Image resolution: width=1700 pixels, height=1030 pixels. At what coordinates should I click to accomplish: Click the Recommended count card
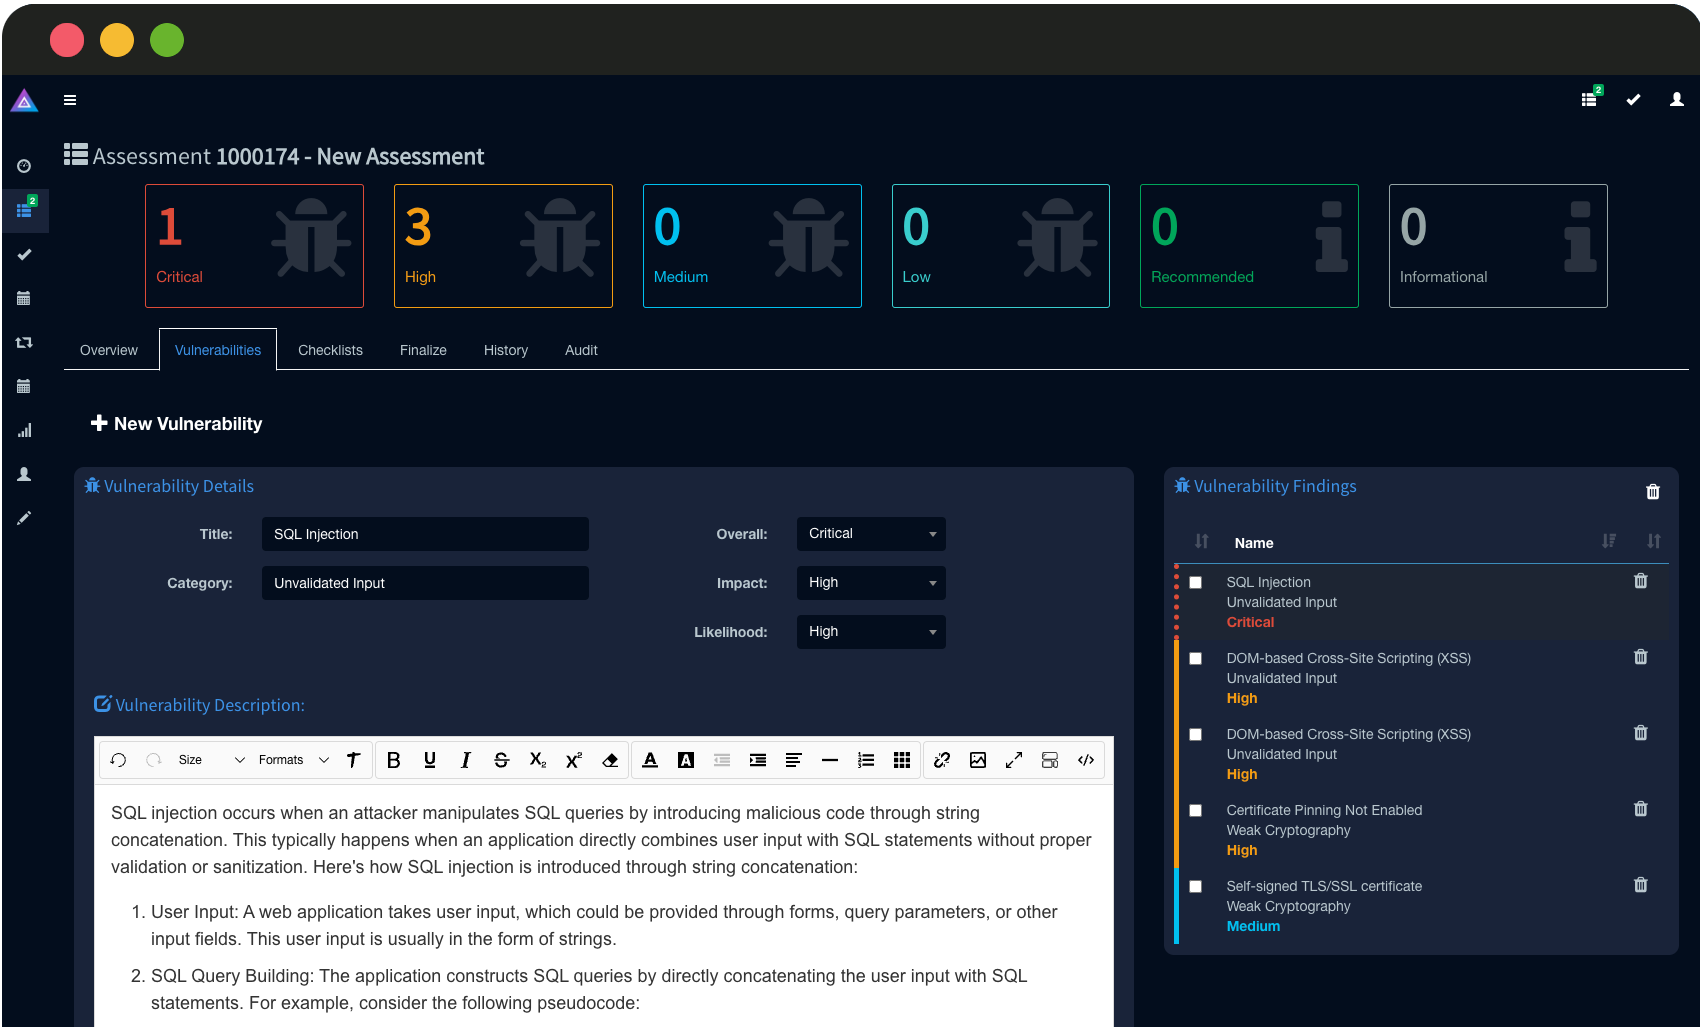click(1249, 246)
